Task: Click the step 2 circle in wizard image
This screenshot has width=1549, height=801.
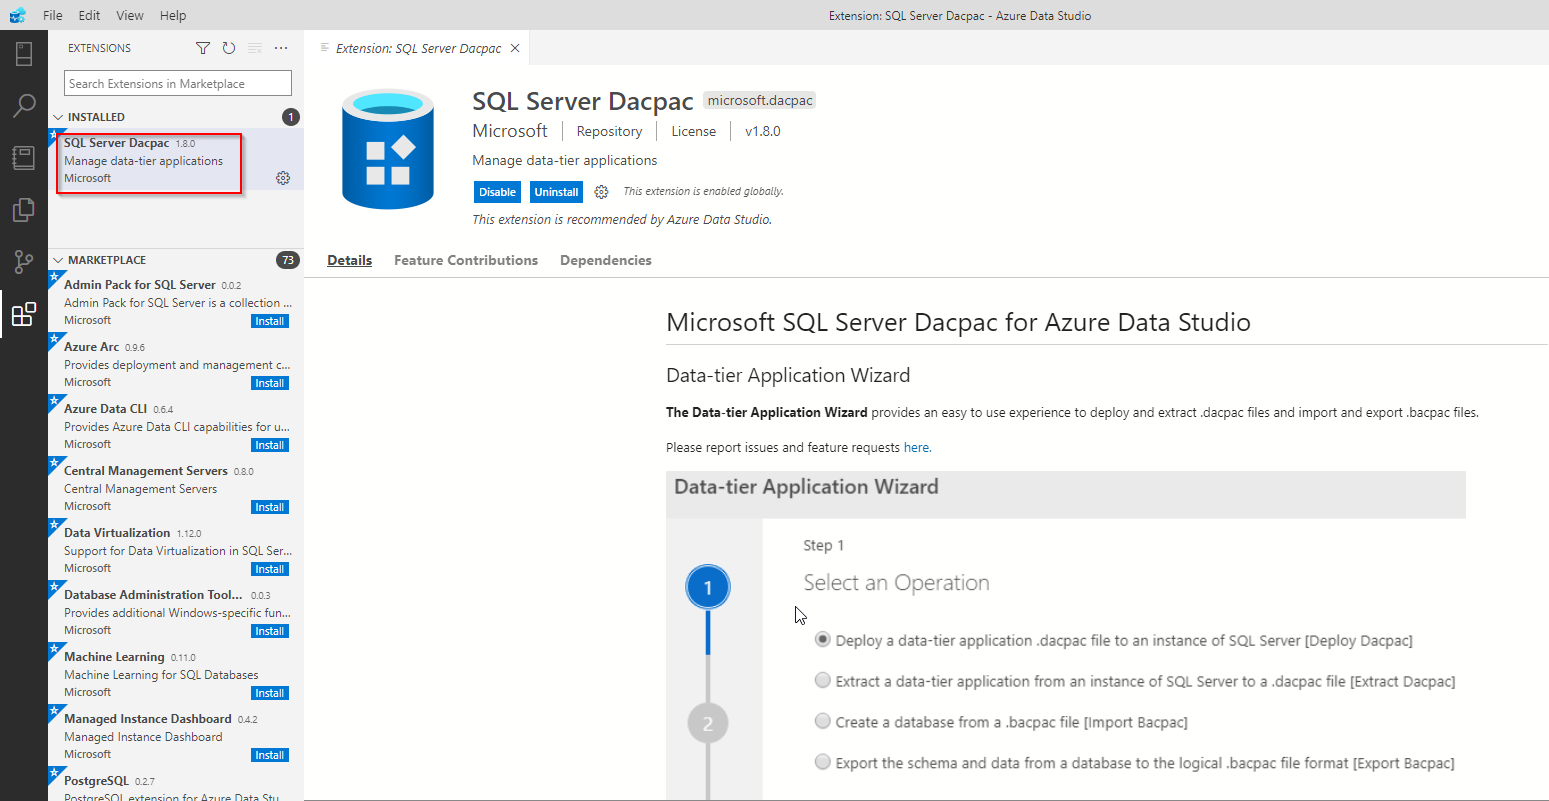Action: 708,724
